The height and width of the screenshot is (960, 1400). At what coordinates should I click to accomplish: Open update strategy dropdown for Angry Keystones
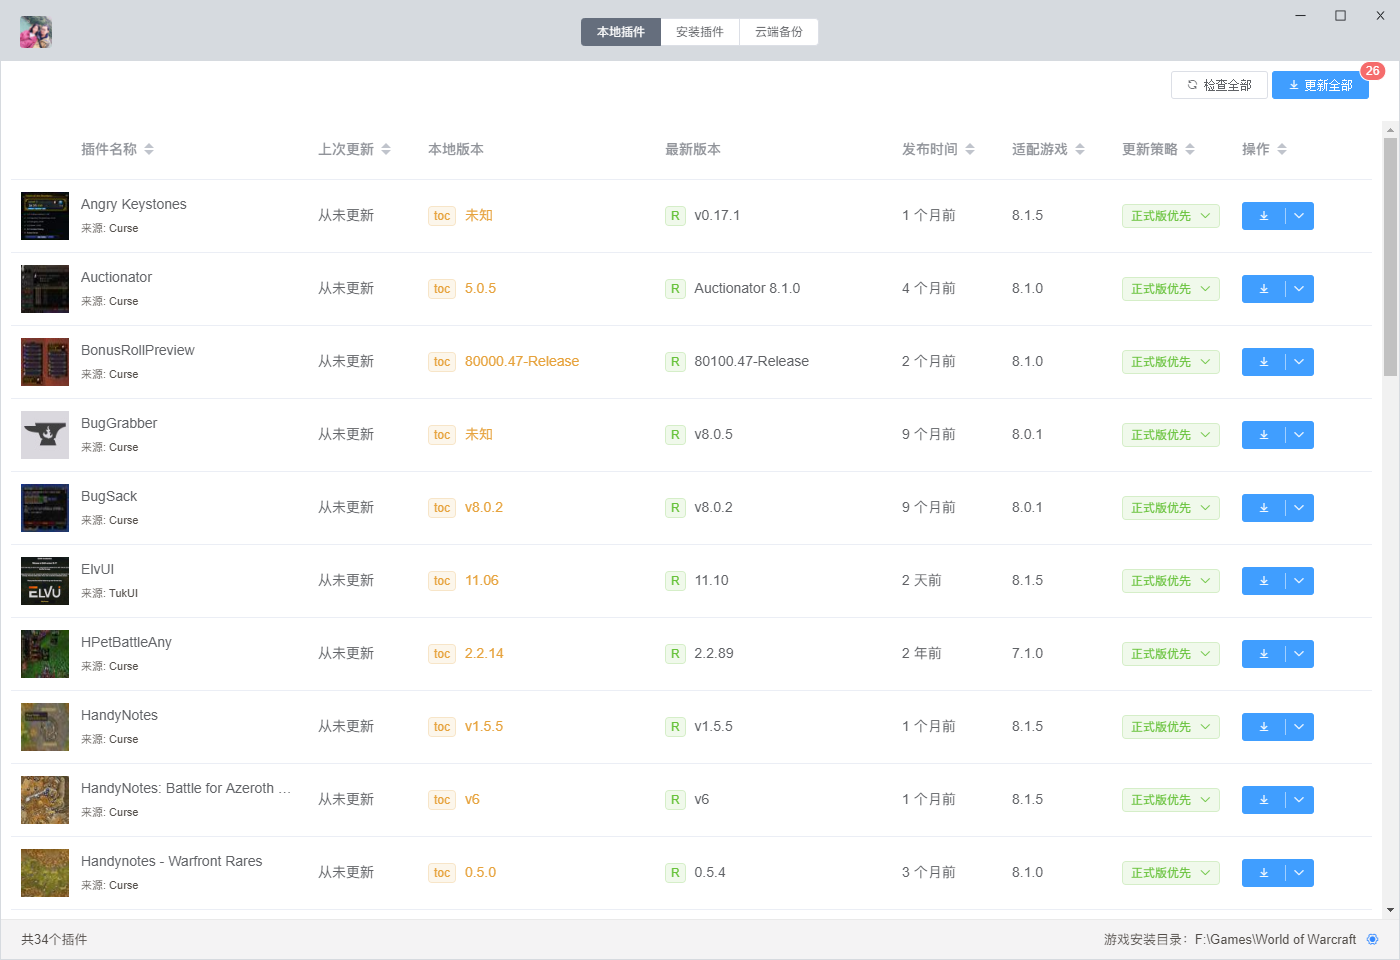(x=1170, y=216)
